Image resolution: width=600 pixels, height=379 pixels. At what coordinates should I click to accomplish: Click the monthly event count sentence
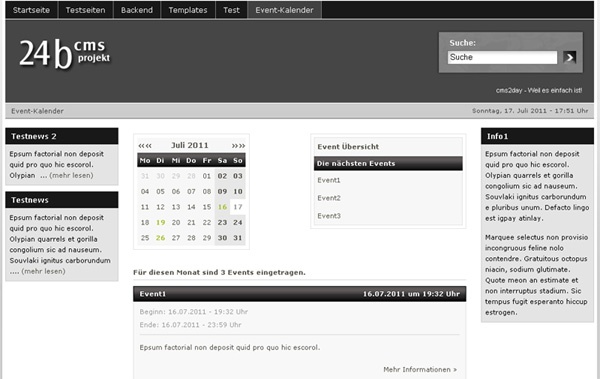pos(219,273)
